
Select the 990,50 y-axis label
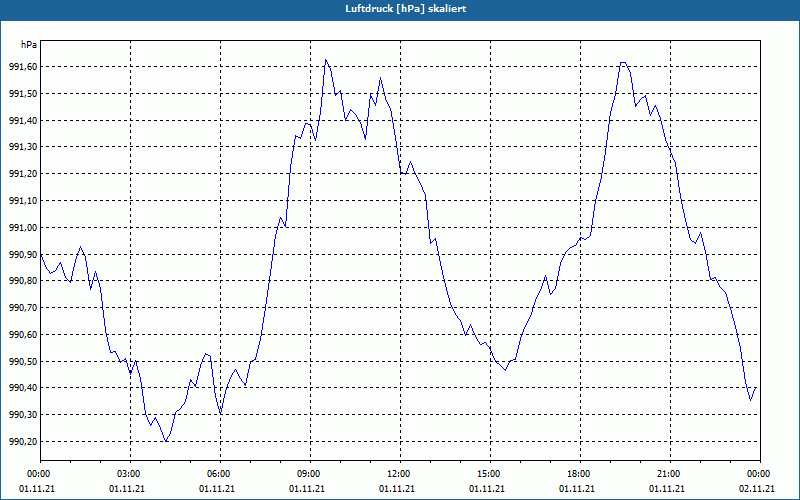tap(23, 361)
